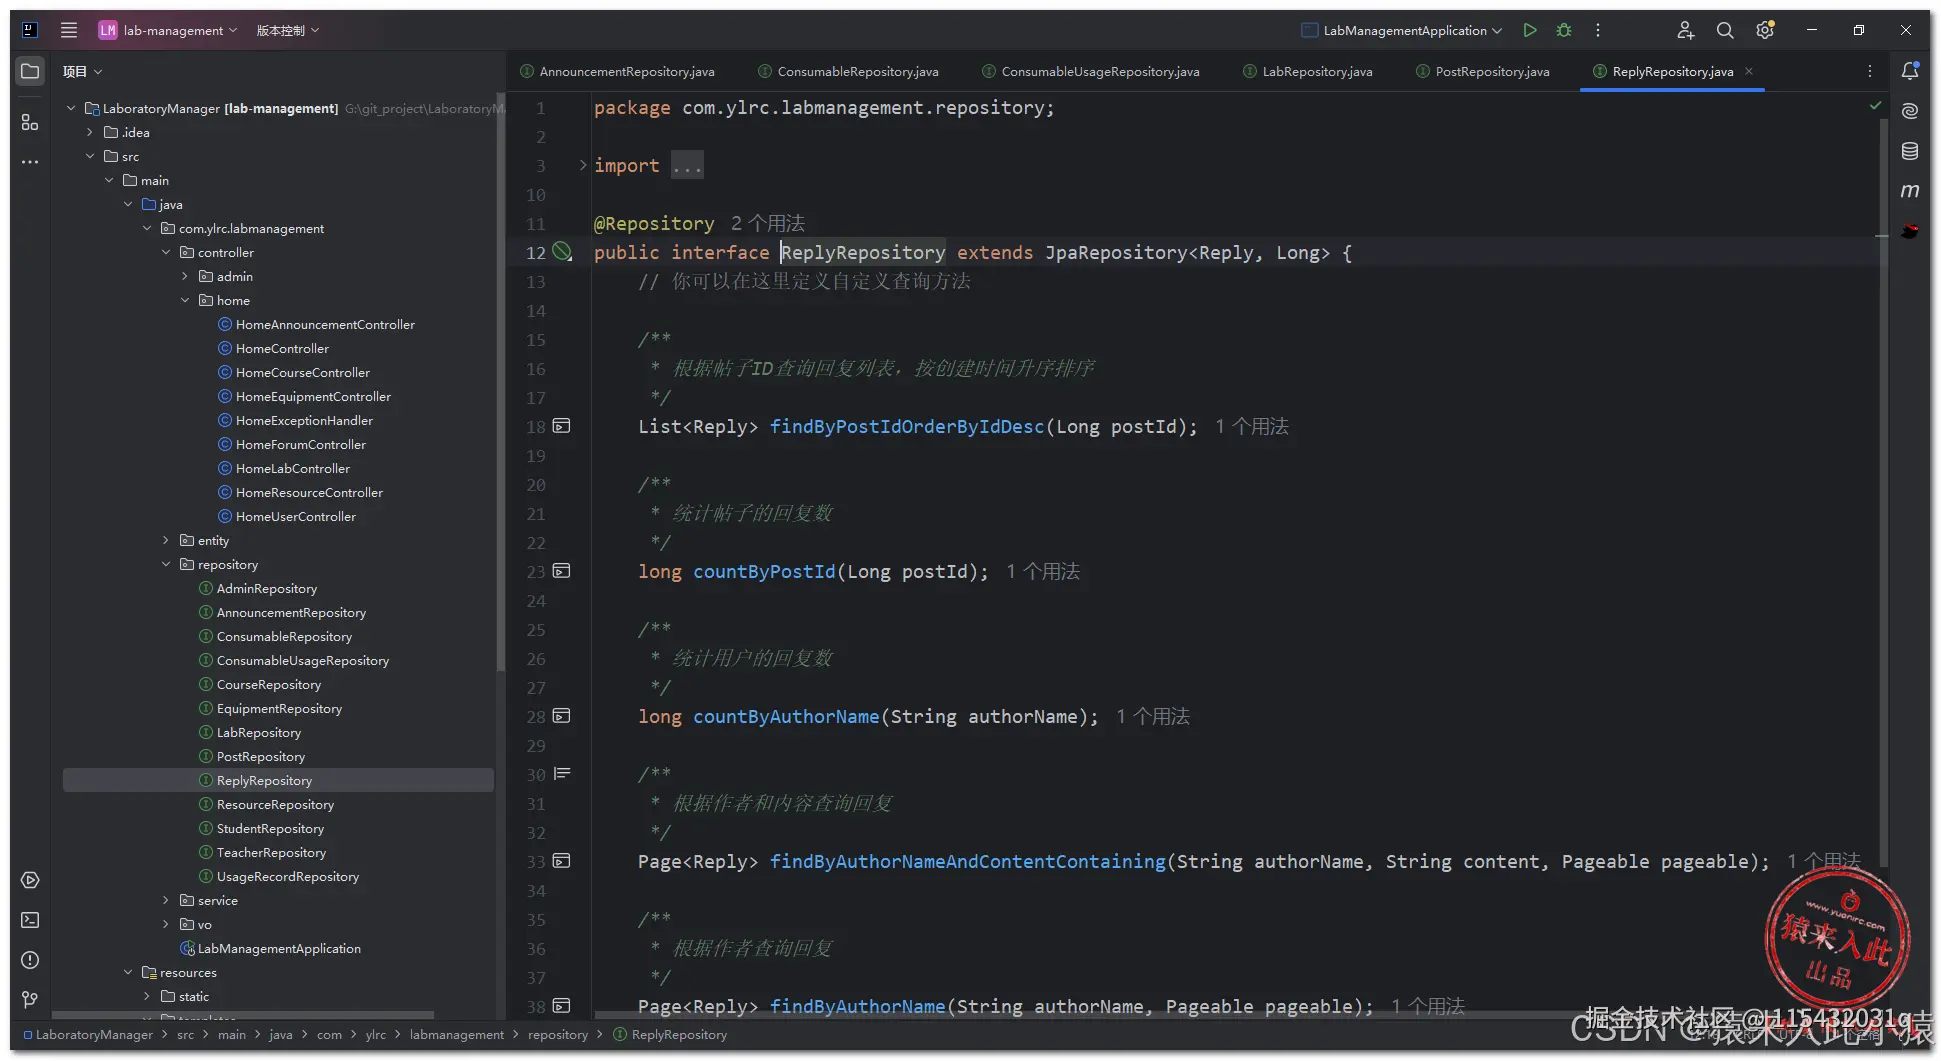Collapse the repository package folder

click(166, 564)
